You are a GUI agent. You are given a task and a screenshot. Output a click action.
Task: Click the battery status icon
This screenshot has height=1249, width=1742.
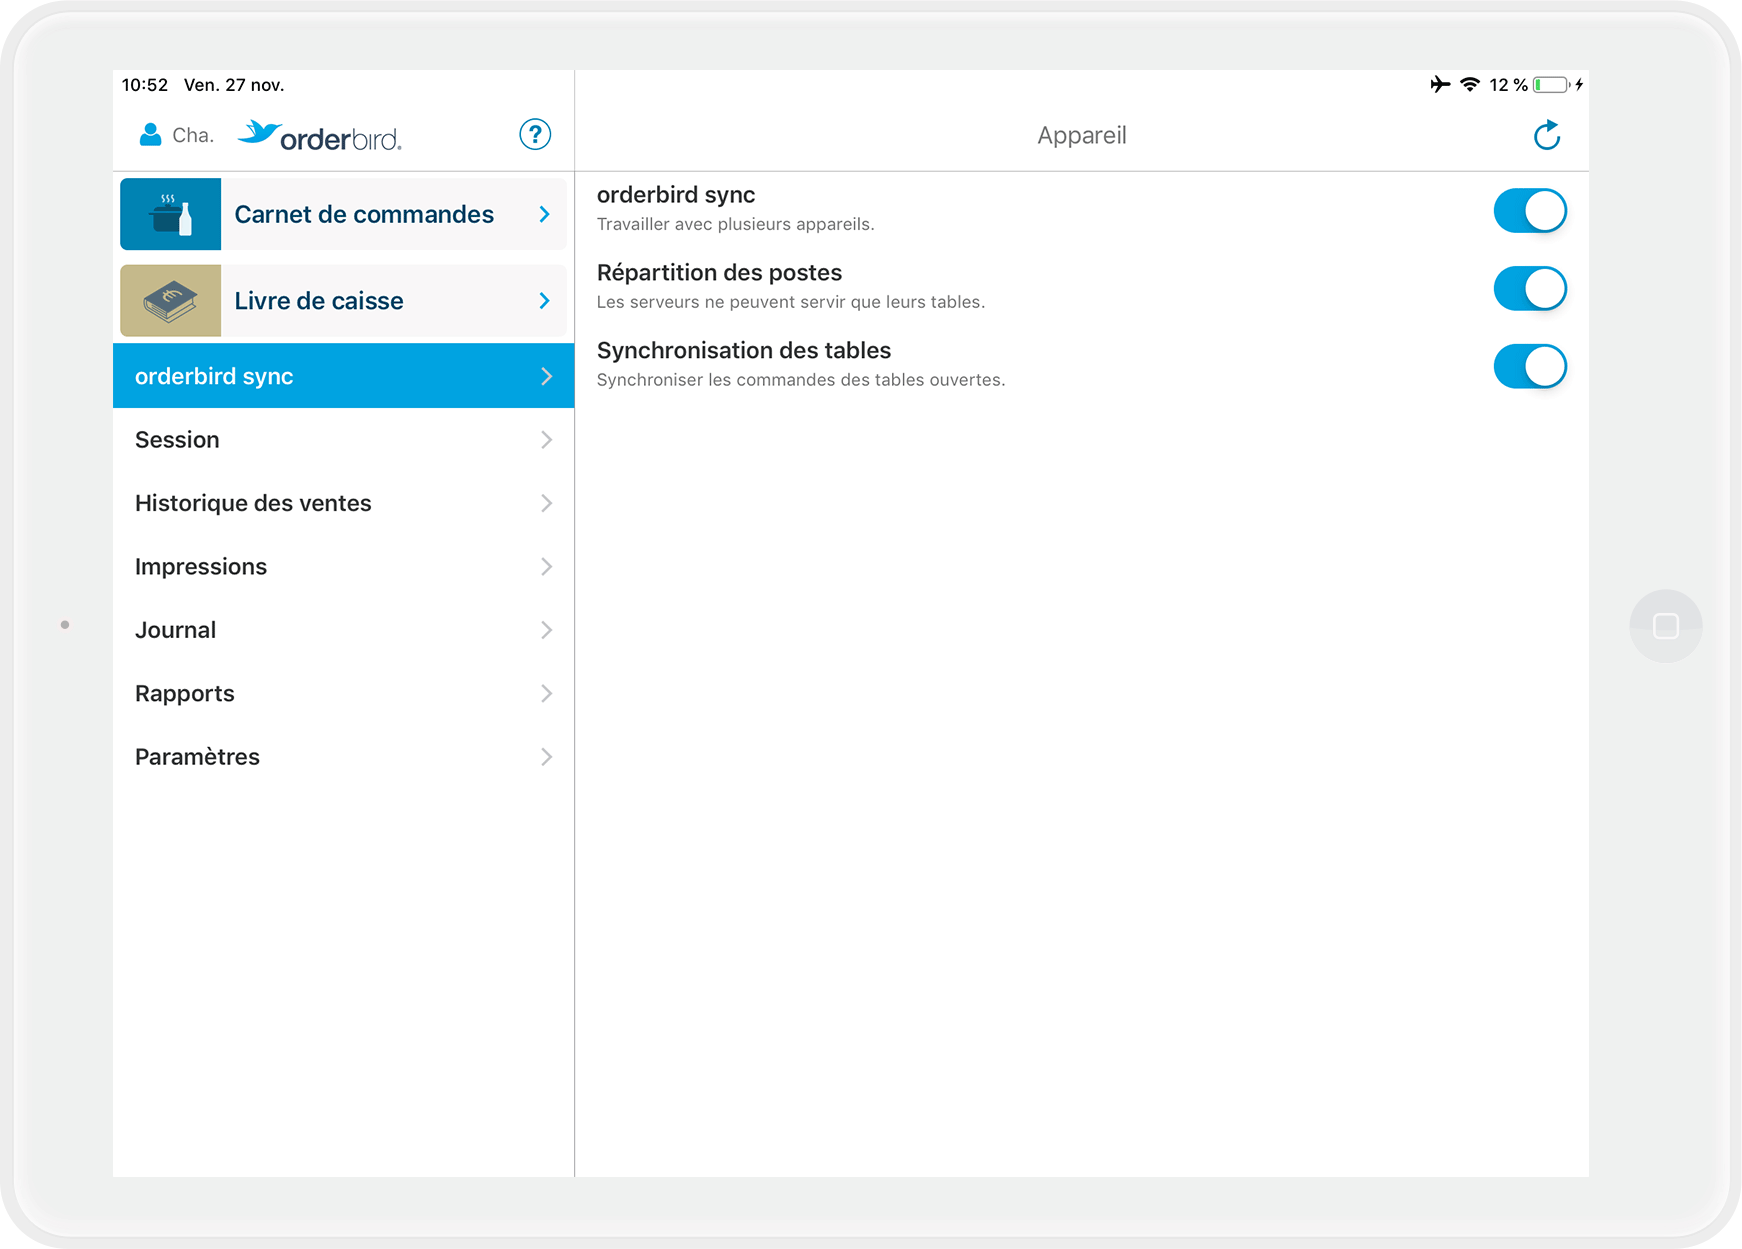[x=1551, y=85]
